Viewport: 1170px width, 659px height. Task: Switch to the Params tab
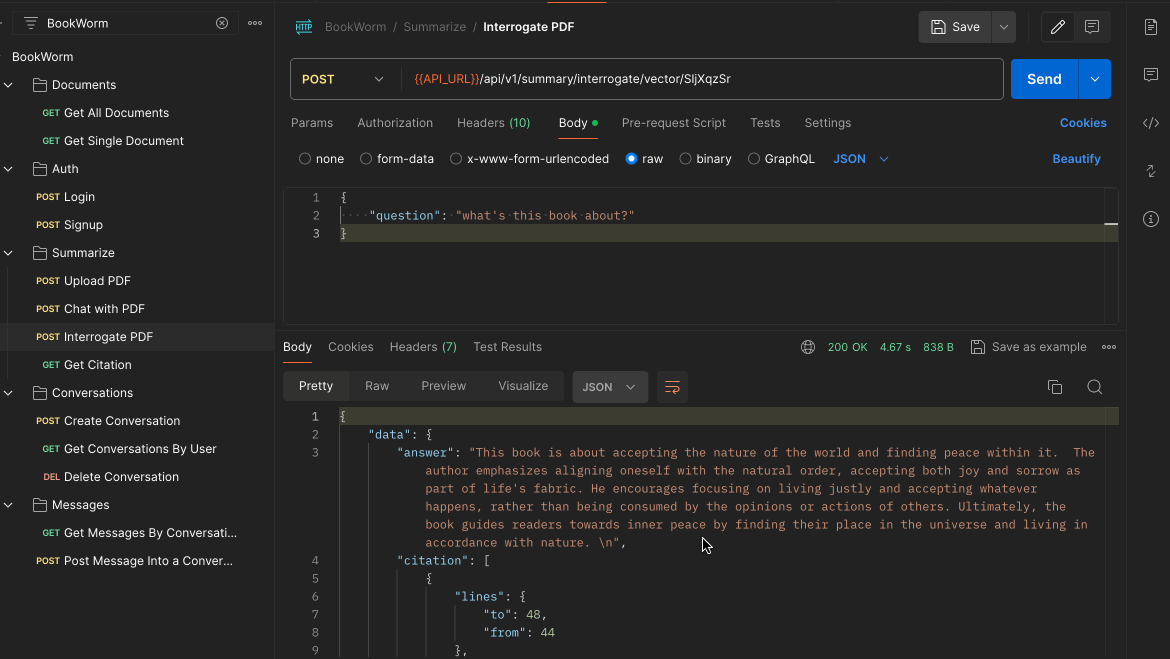point(312,123)
